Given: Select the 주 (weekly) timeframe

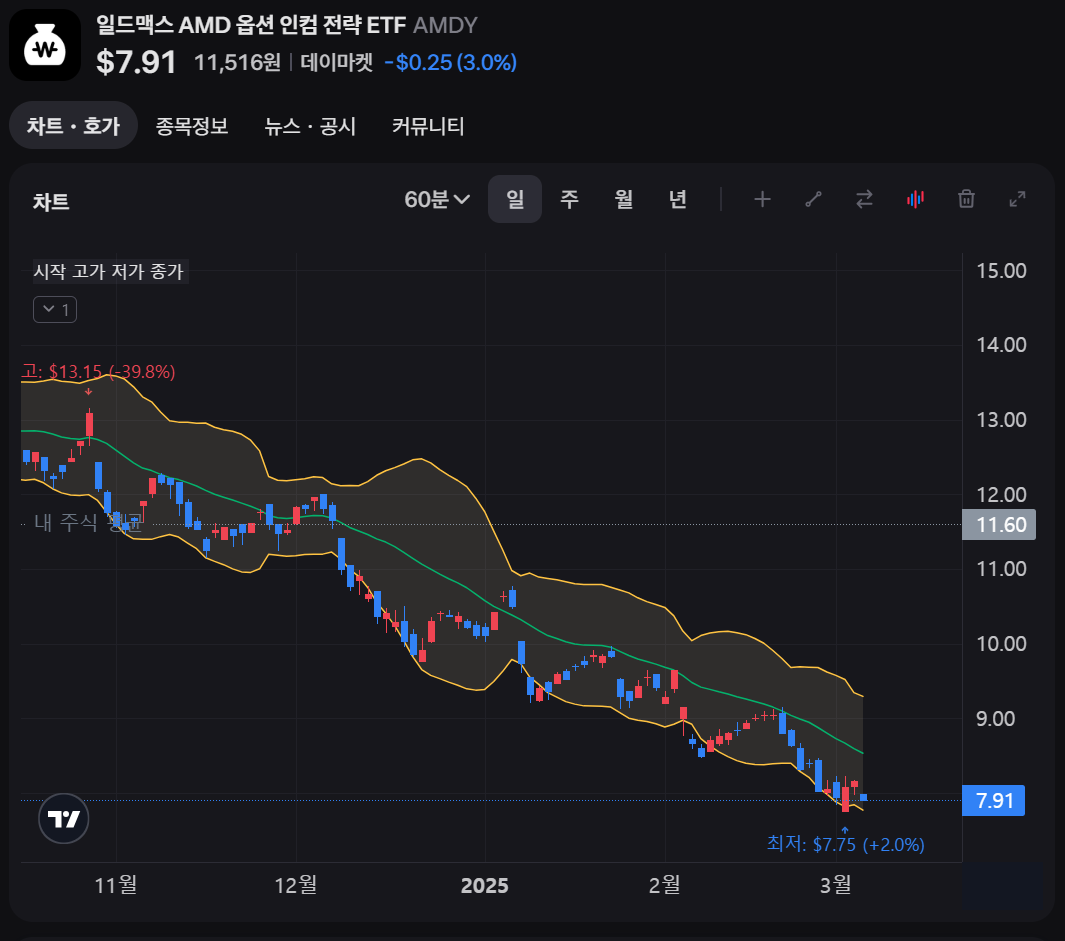Looking at the screenshot, I should [x=569, y=199].
